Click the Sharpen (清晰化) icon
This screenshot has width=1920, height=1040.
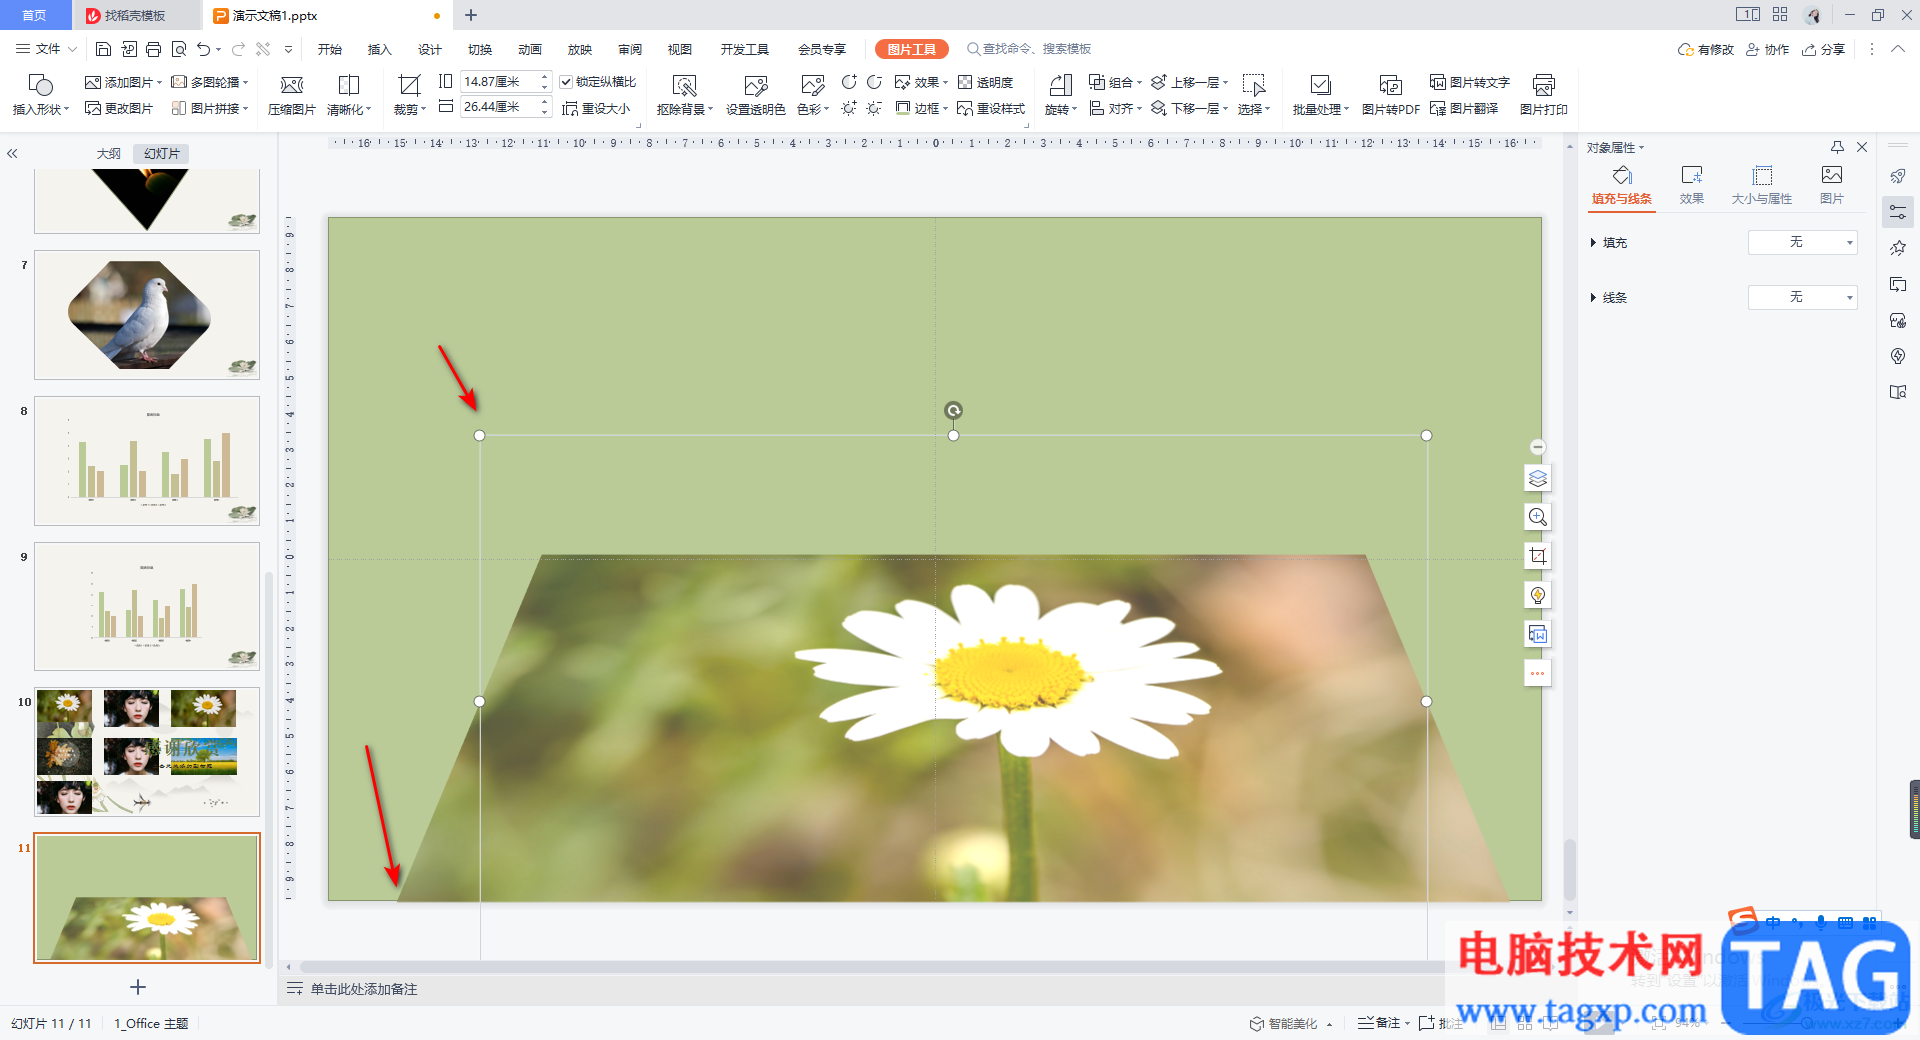[x=349, y=85]
